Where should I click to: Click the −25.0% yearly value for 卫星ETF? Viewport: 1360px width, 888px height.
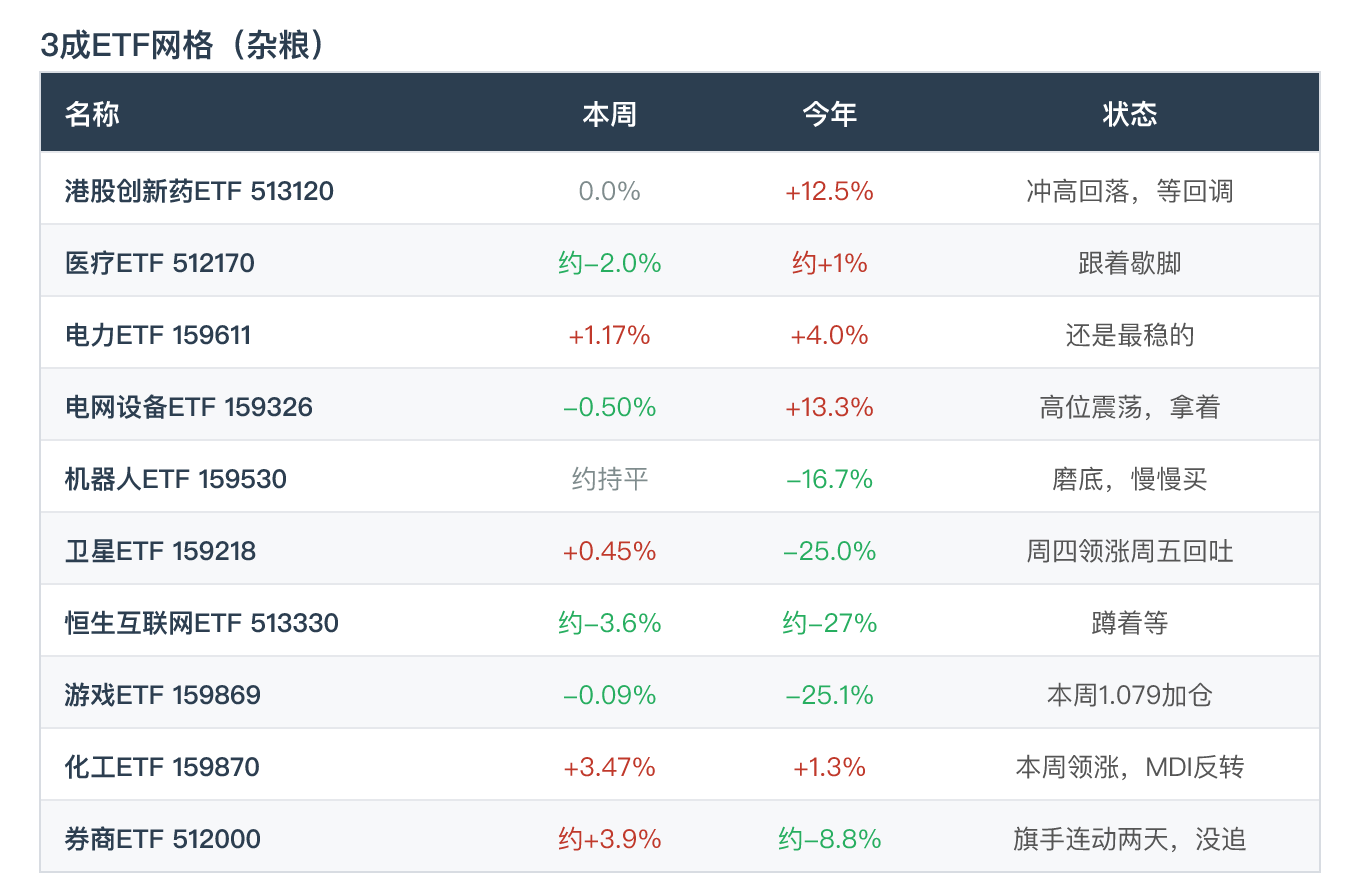829,551
